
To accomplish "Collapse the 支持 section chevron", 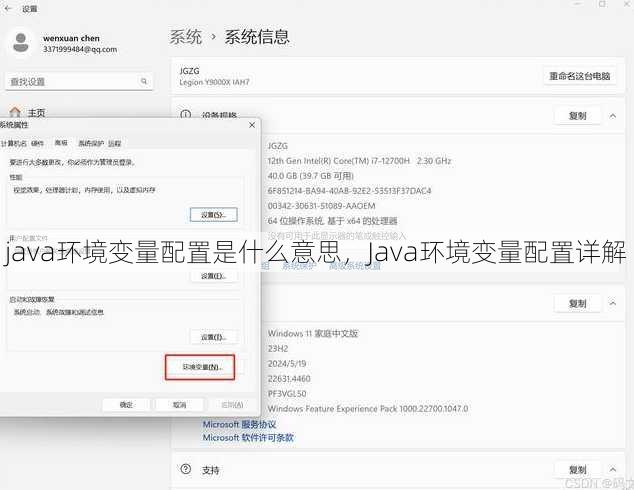I will pos(613,469).
